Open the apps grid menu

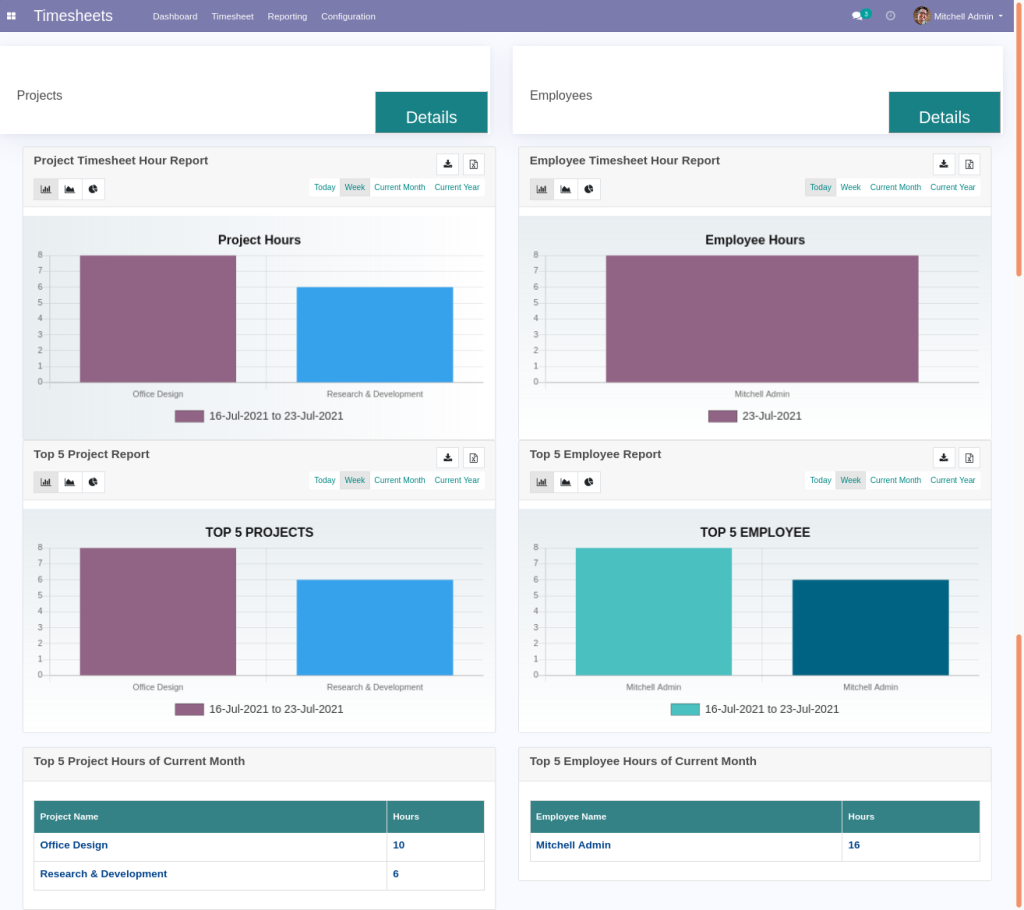pyautogui.click(x=12, y=15)
